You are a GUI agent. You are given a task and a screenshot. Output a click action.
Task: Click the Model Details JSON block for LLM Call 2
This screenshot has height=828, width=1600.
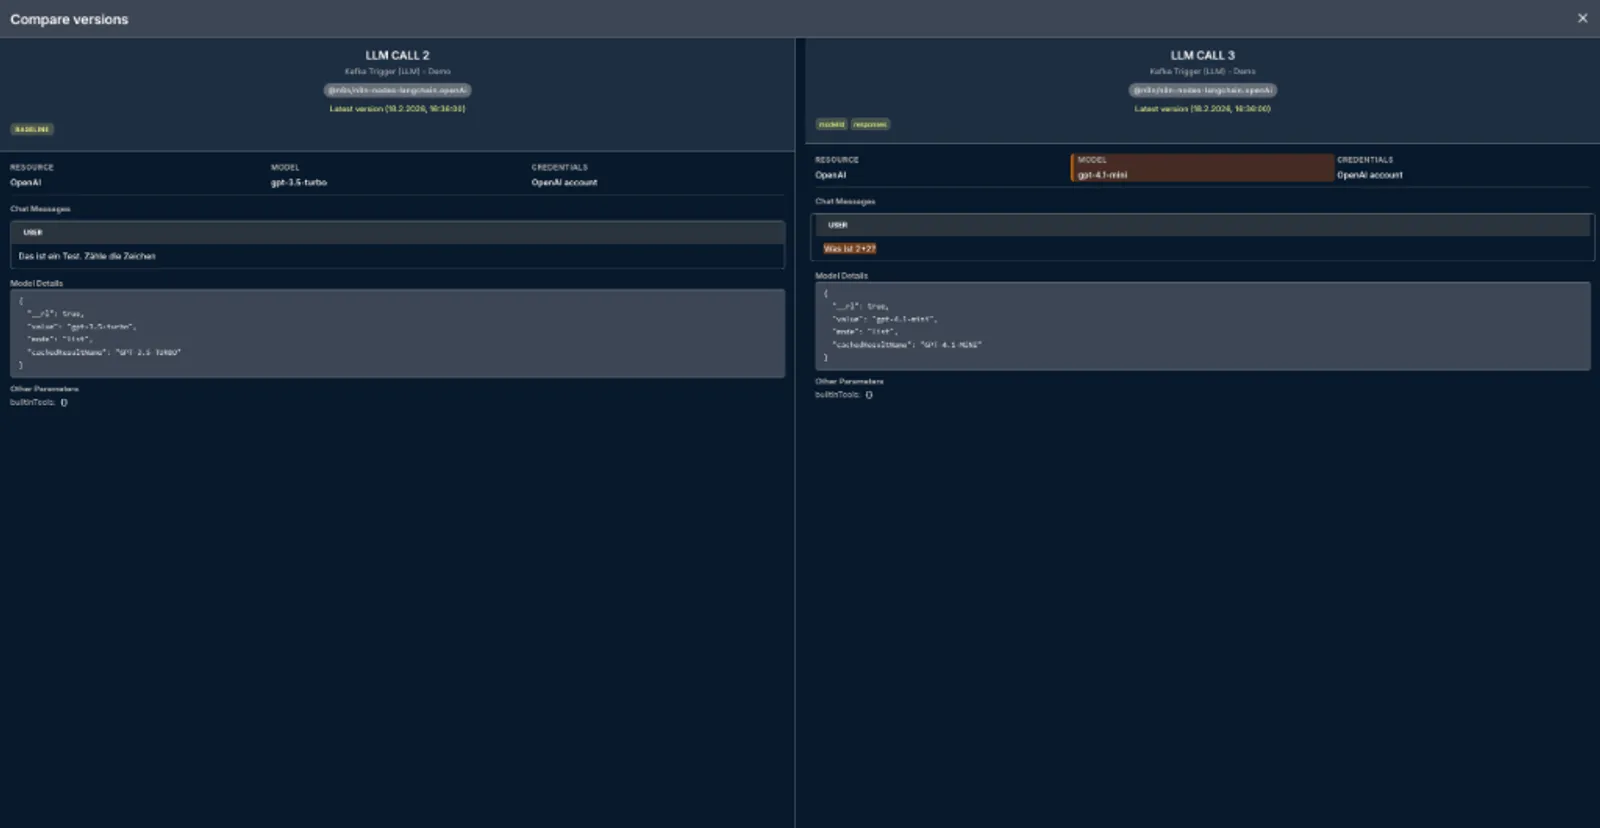(397, 333)
